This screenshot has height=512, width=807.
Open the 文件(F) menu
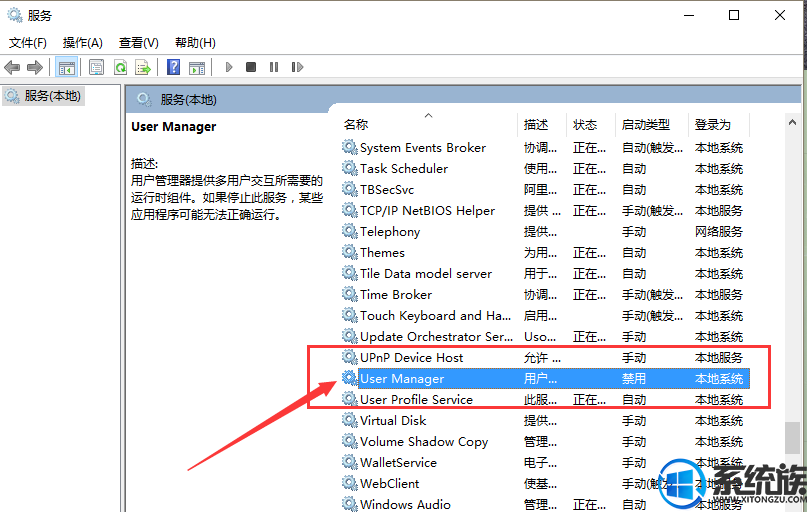pos(28,43)
